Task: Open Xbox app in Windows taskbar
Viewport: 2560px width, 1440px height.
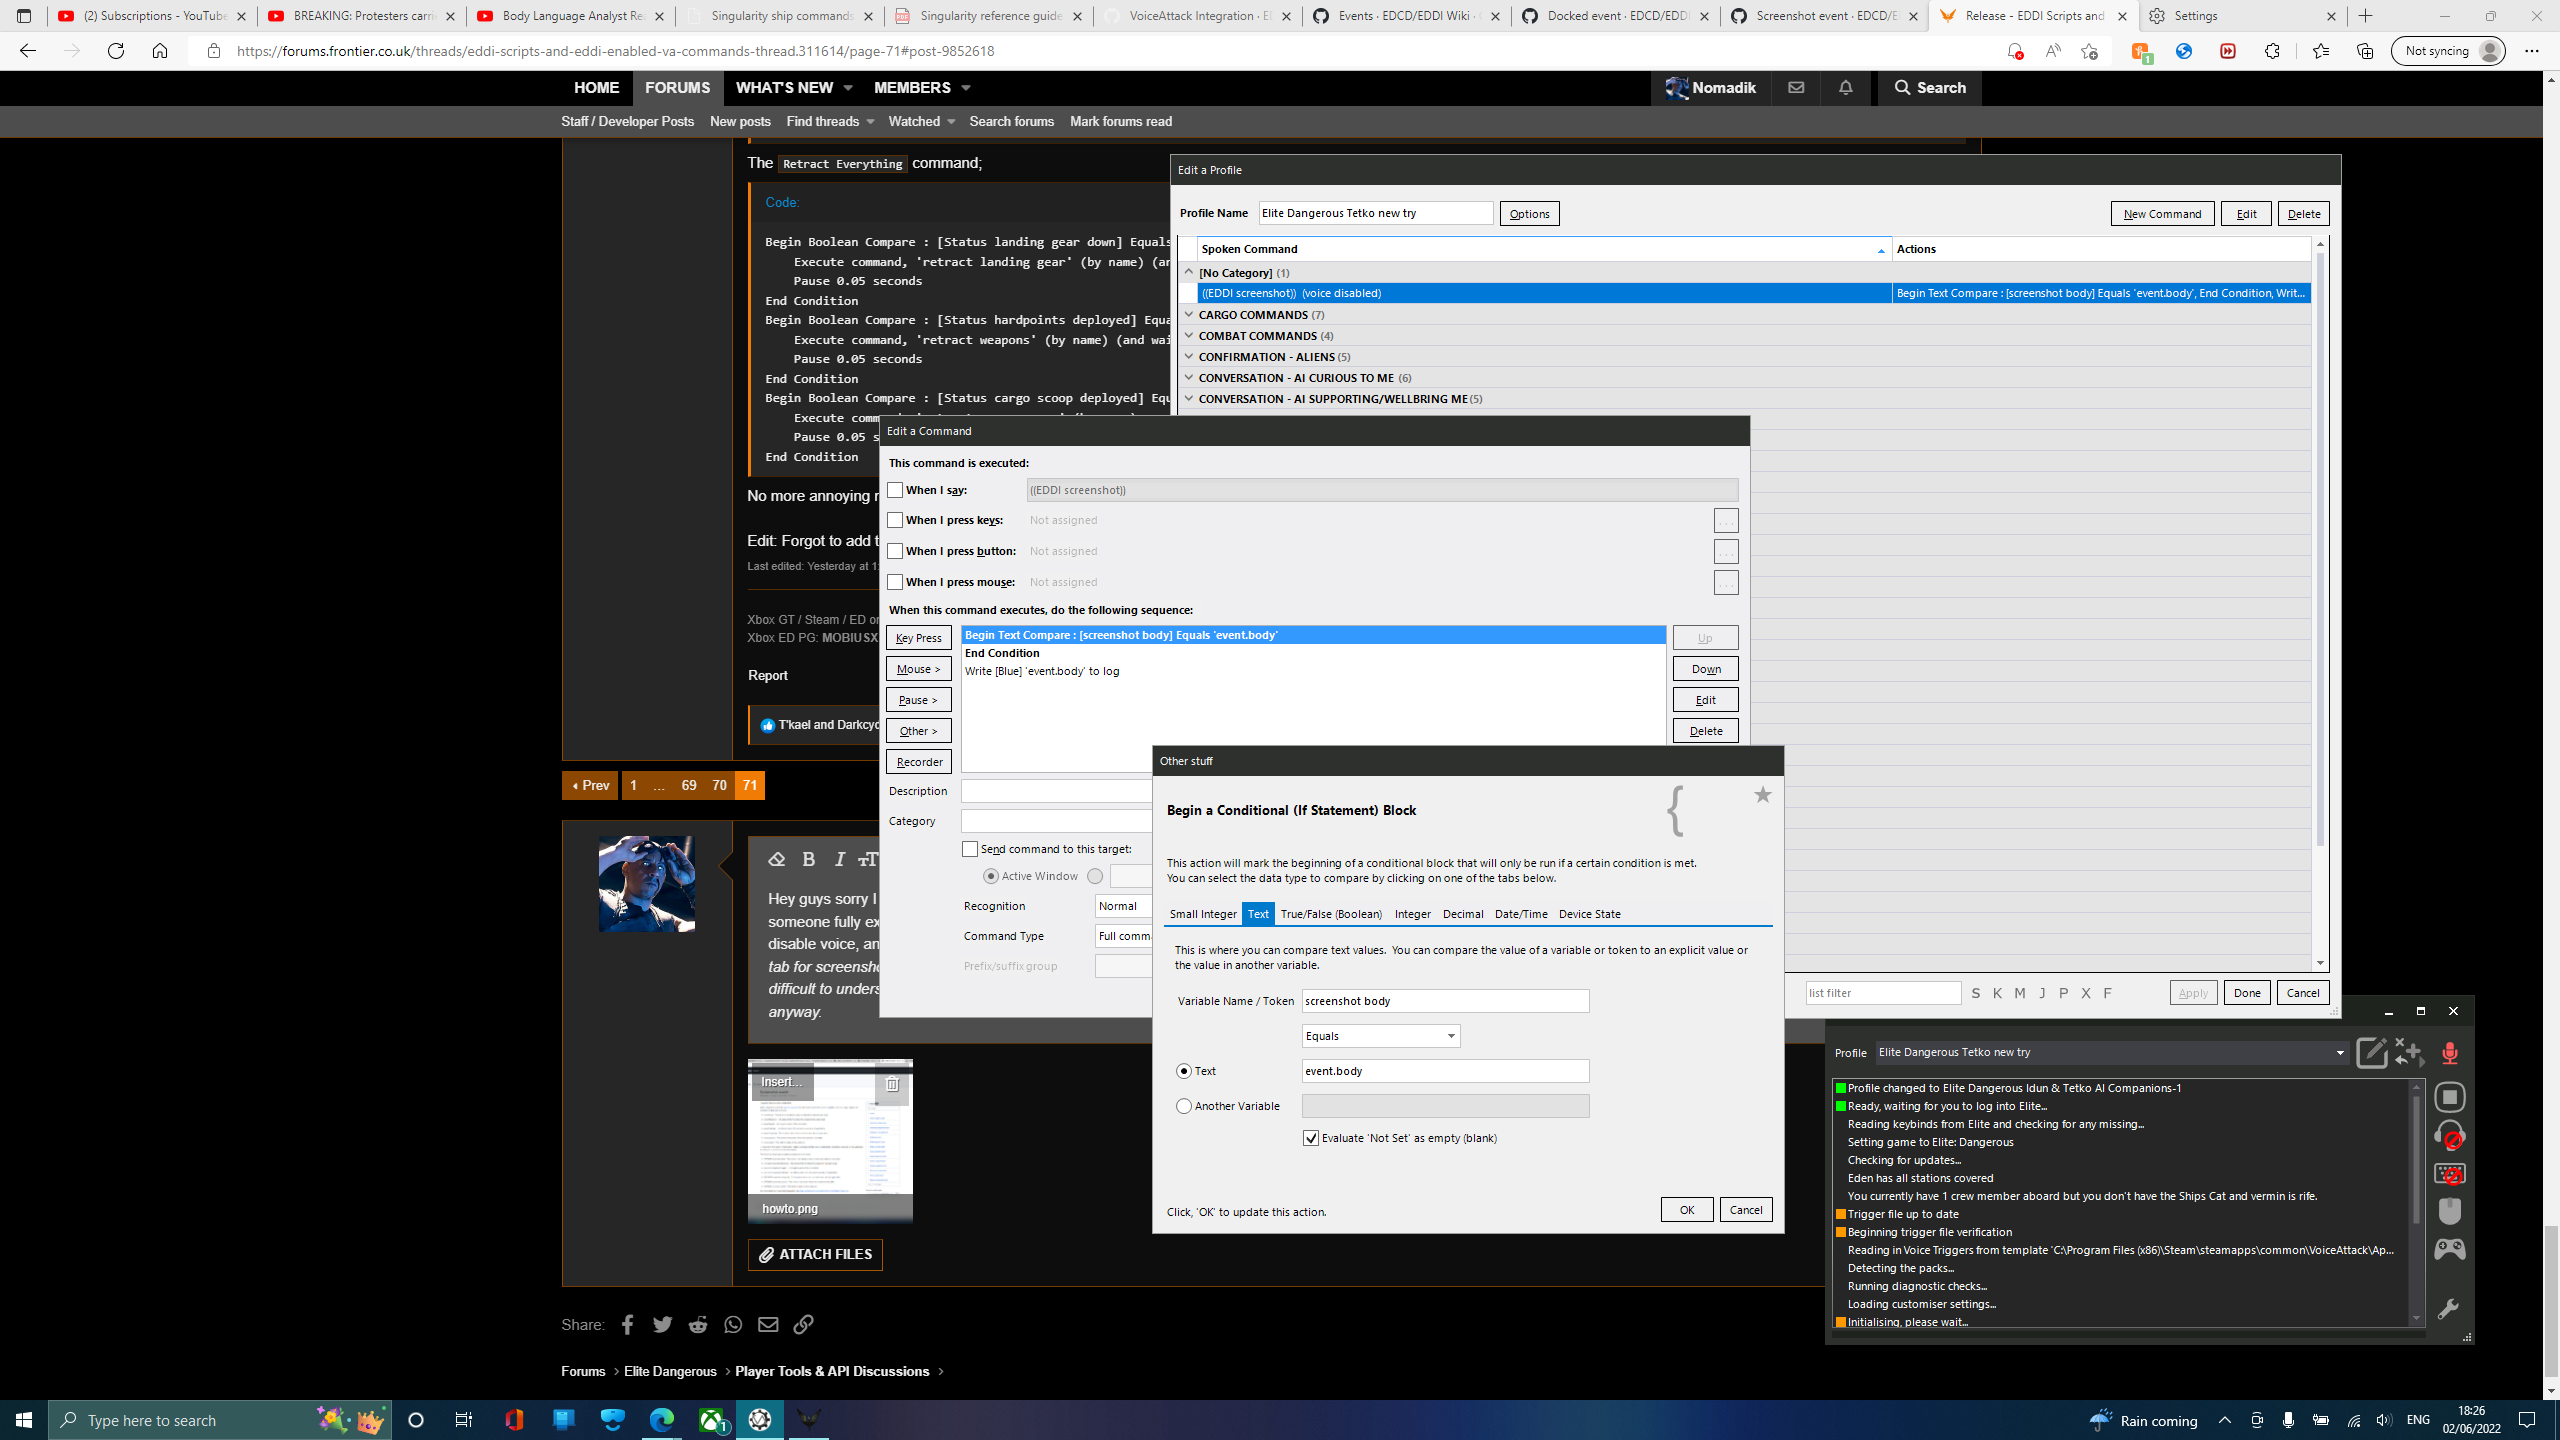Action: (x=711, y=1420)
